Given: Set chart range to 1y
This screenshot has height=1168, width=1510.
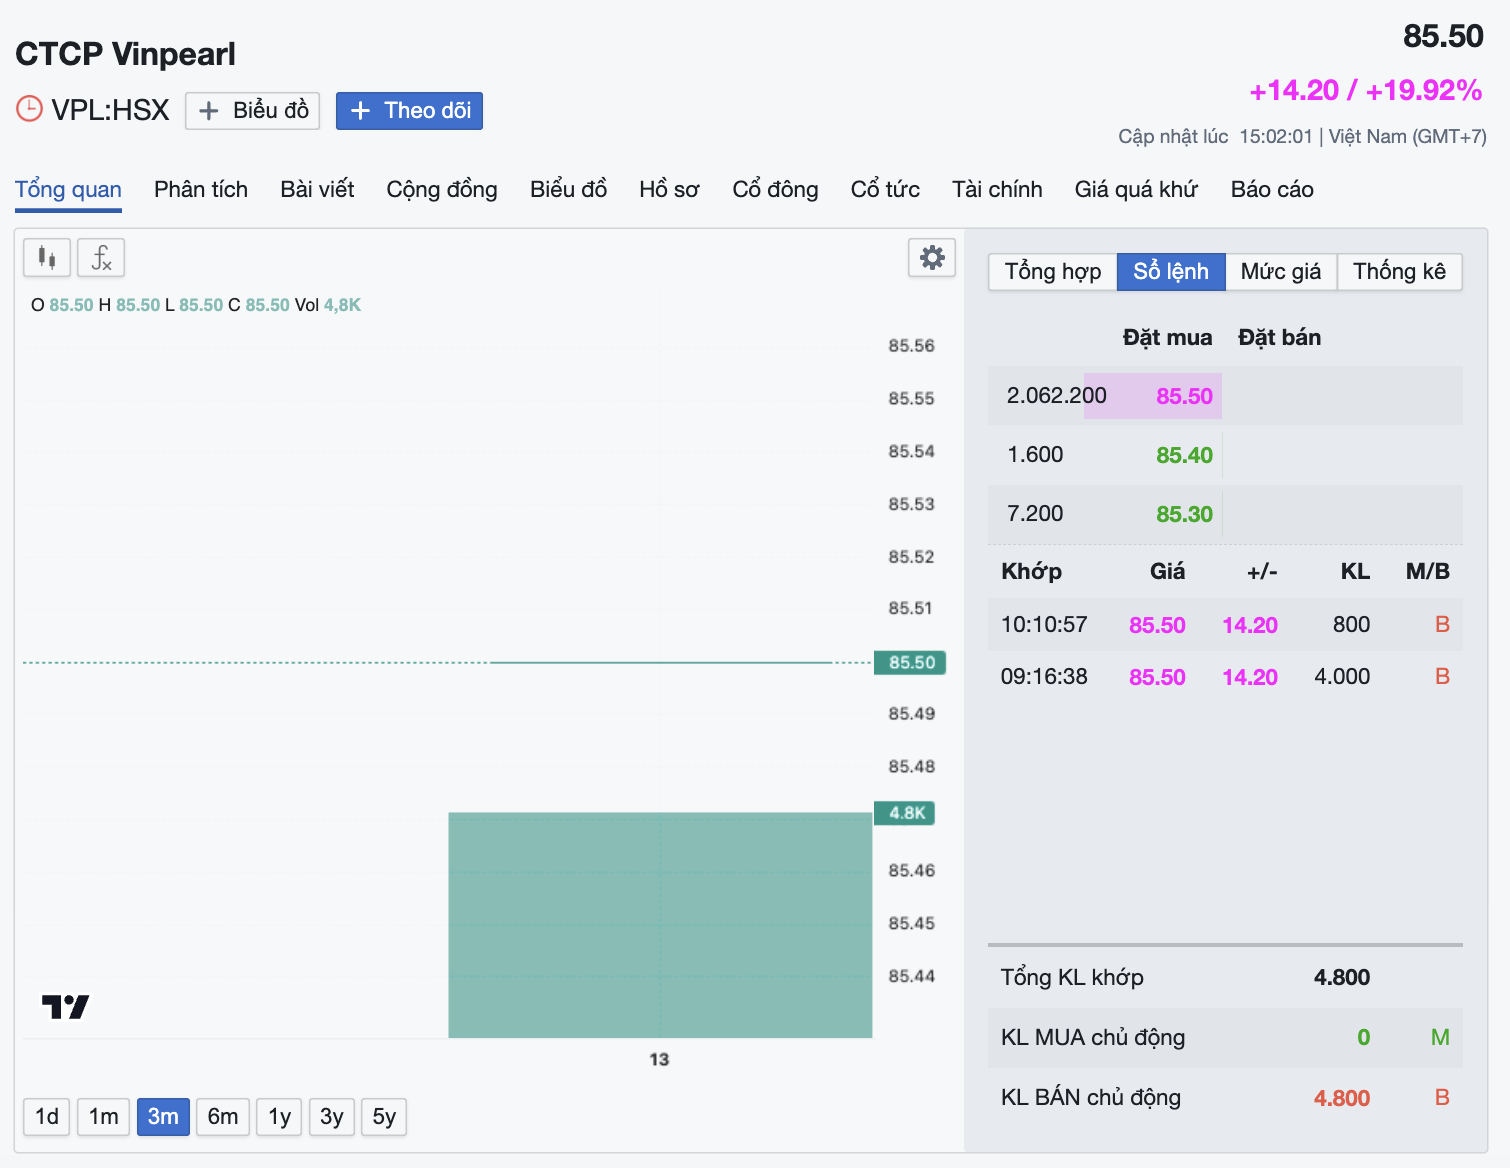Looking at the screenshot, I should (x=280, y=1117).
